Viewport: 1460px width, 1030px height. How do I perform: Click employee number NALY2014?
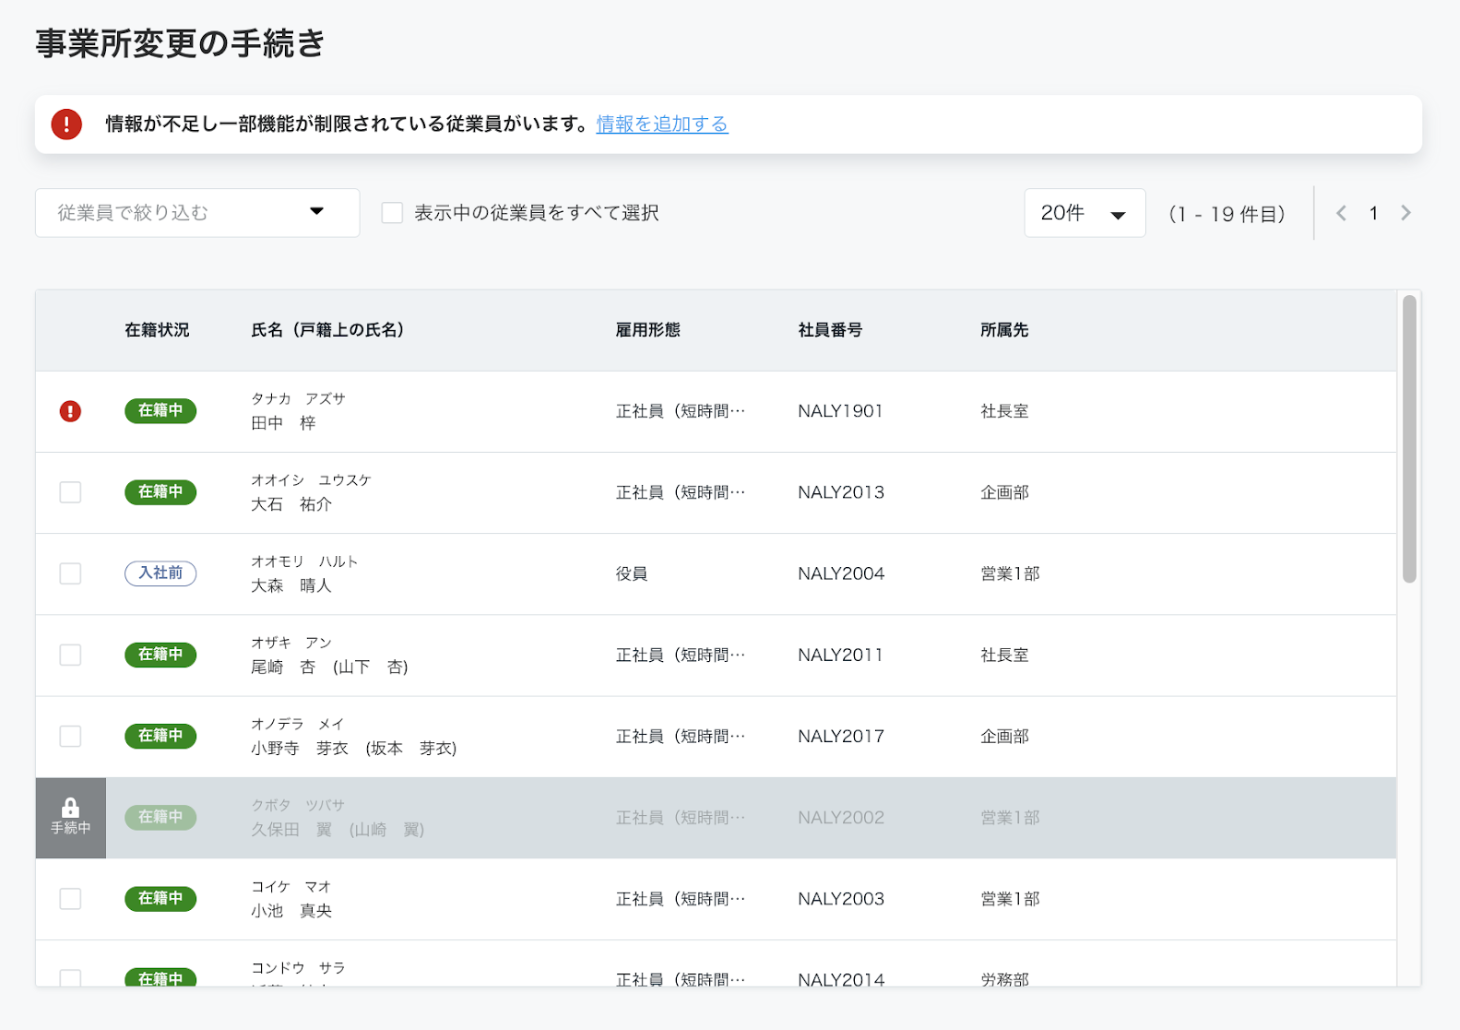pos(841,979)
